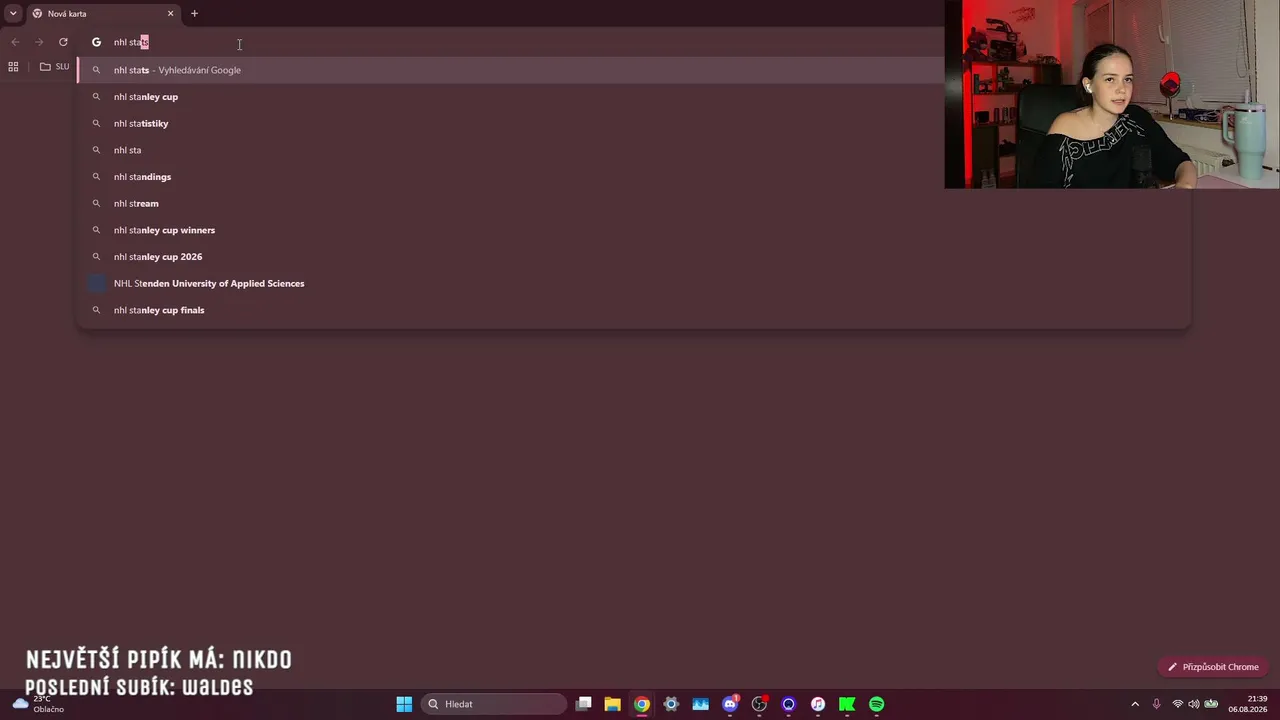The image size is (1280, 720).
Task: Select suggestion "nhl stats - Vyhledávání Google"
Action: pyautogui.click(x=634, y=70)
